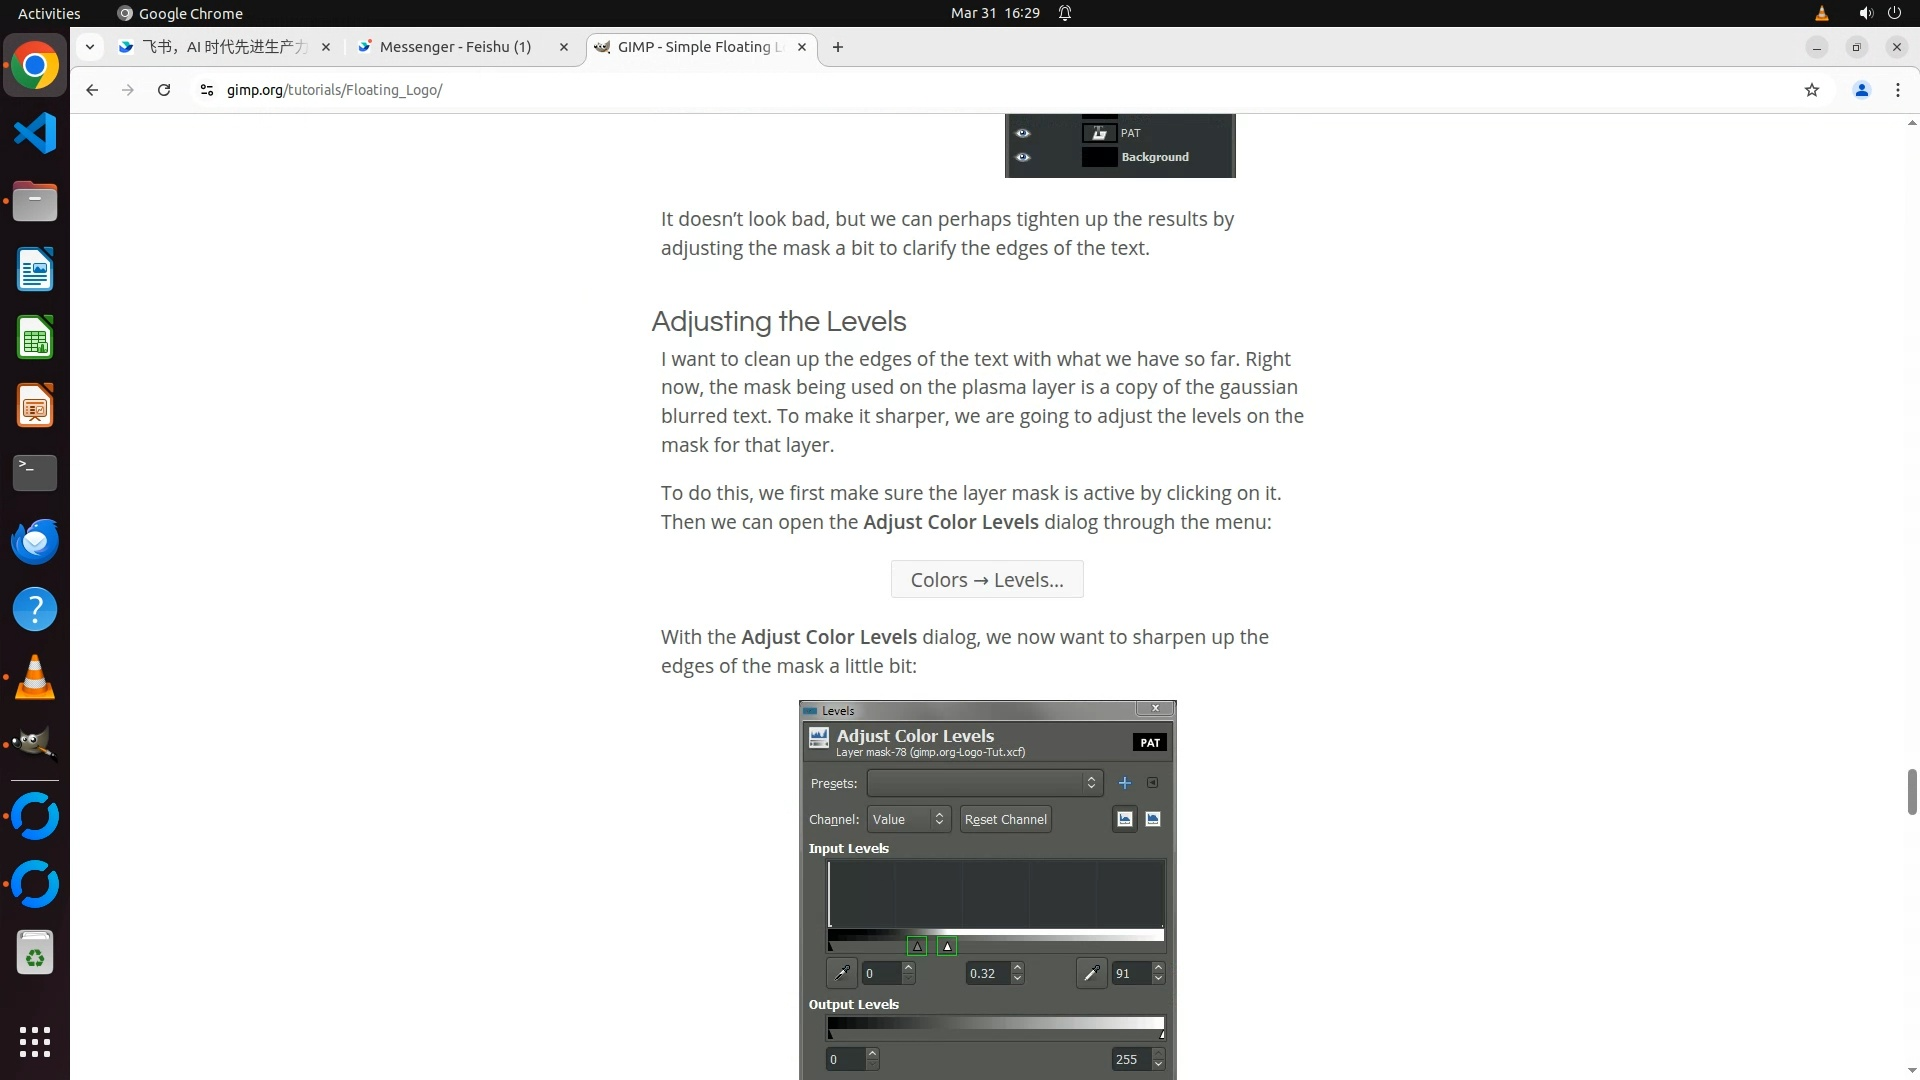Open a new tab with plus button
1920x1080 pixels.
838,47
